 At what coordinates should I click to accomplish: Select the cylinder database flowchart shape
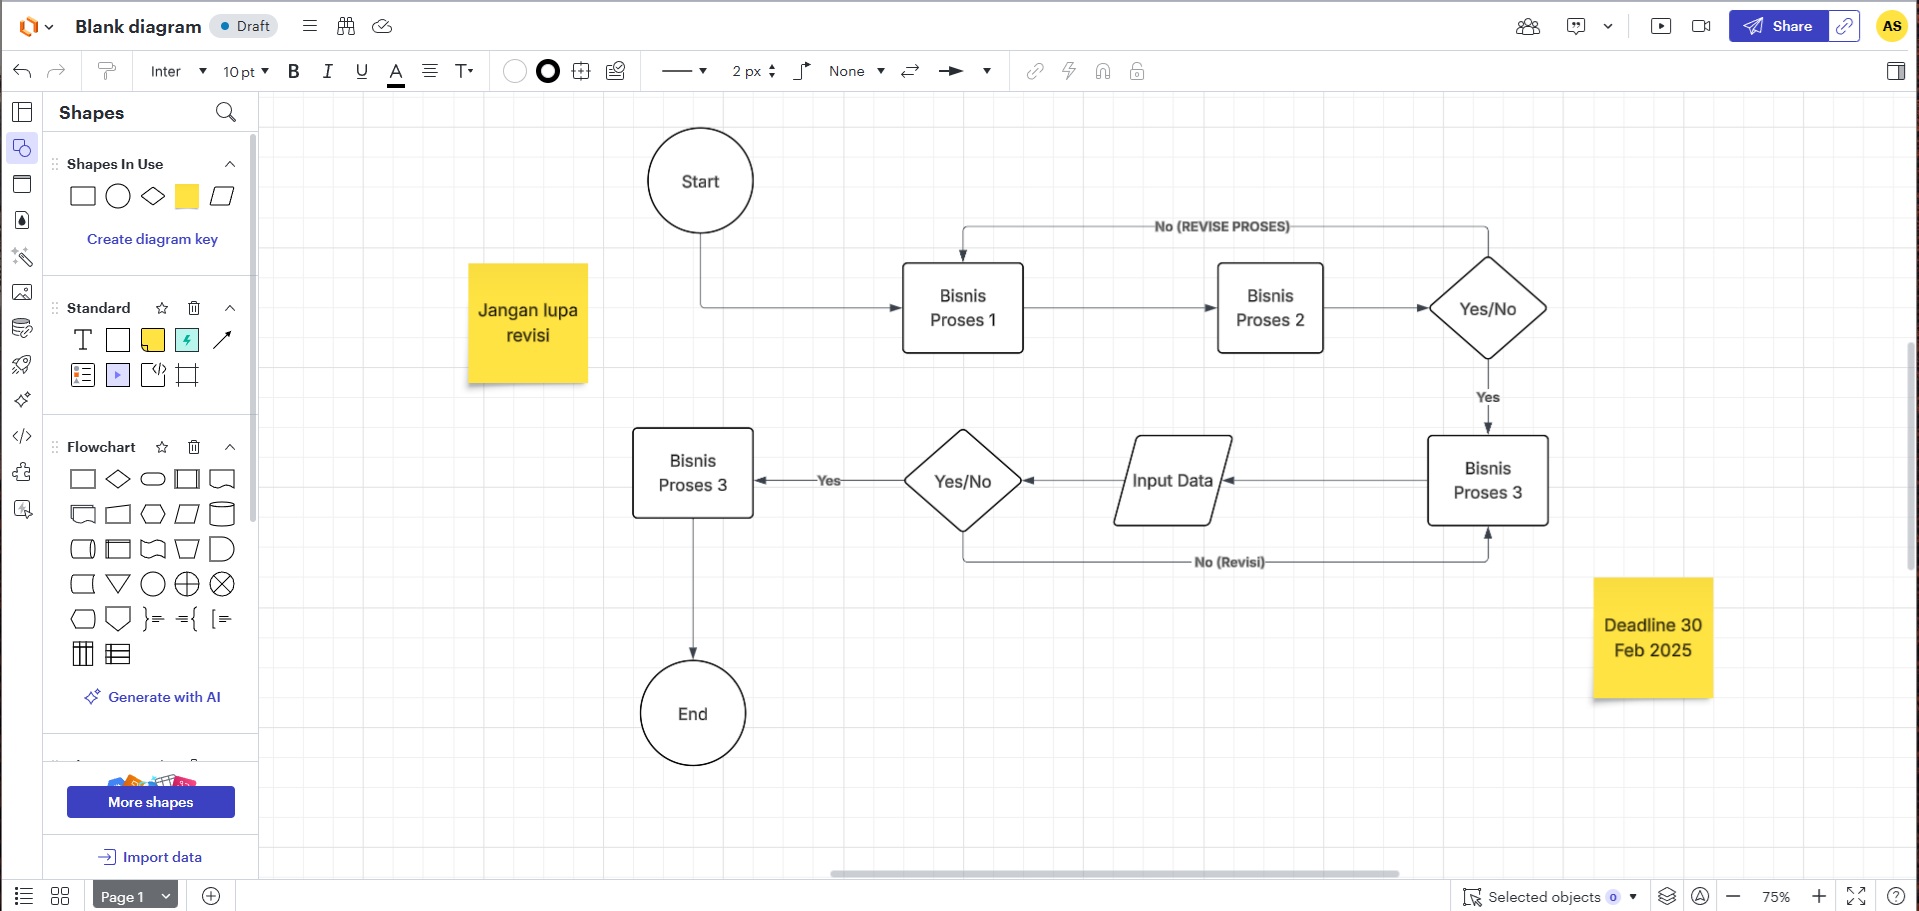coord(222,514)
